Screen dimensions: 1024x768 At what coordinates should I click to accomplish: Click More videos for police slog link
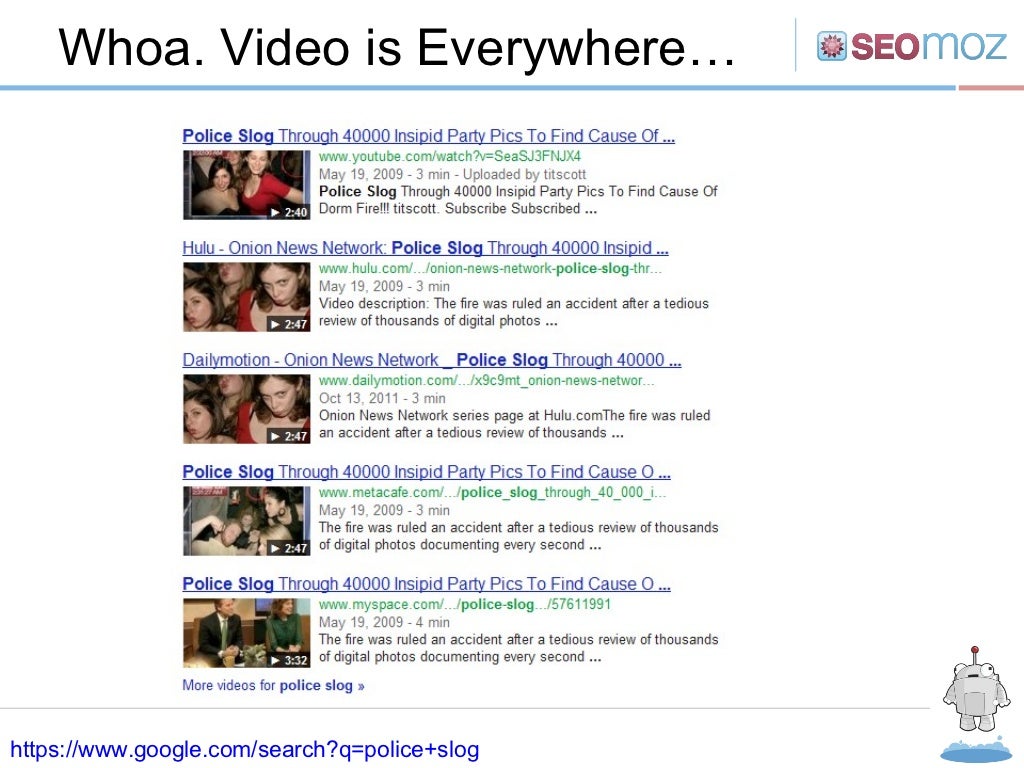pyautogui.click(x=273, y=685)
